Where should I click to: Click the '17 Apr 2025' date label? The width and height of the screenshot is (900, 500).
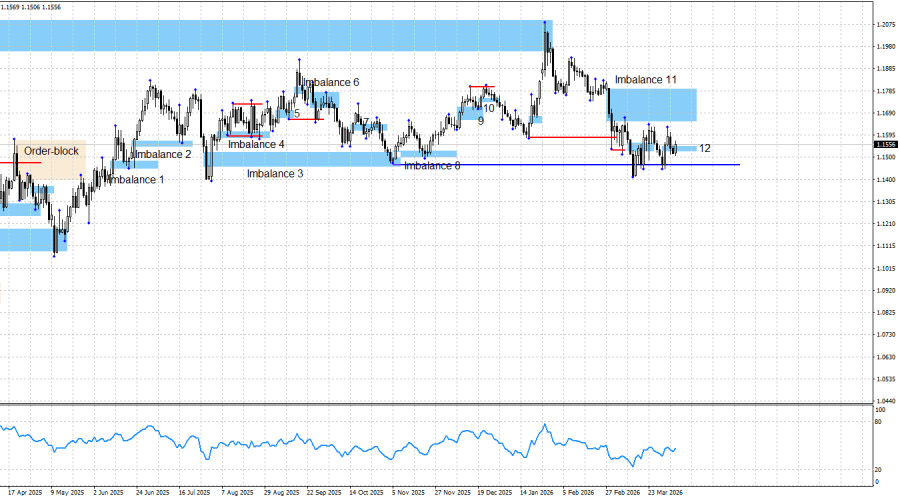pos(25,493)
